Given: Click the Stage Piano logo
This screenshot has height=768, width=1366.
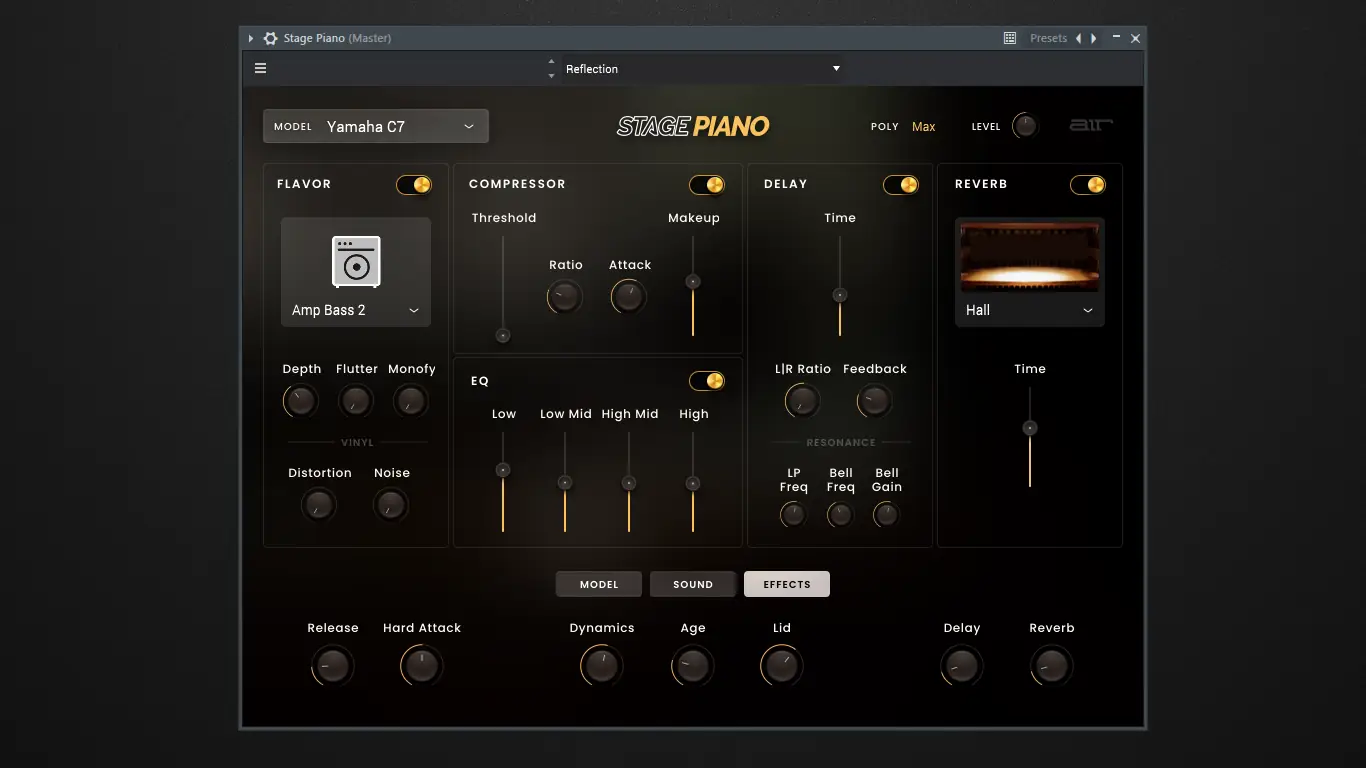Looking at the screenshot, I should pos(693,126).
